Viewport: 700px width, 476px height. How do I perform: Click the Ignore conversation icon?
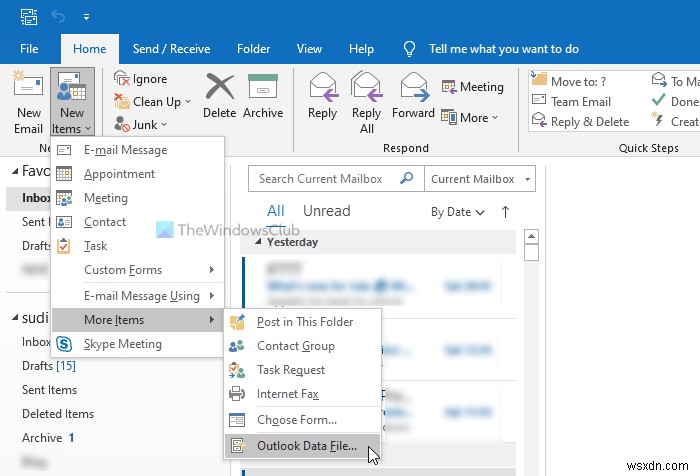pyautogui.click(x=121, y=79)
